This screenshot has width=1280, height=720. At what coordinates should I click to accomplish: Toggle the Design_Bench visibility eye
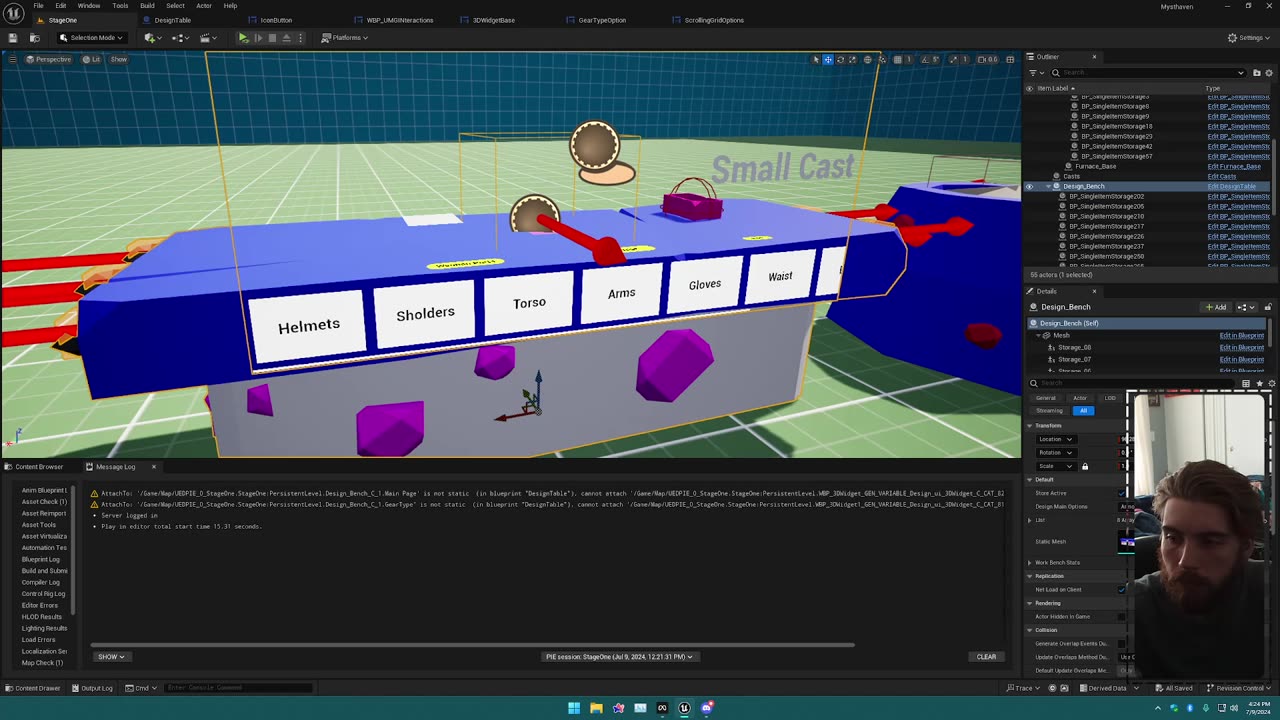(1029, 186)
